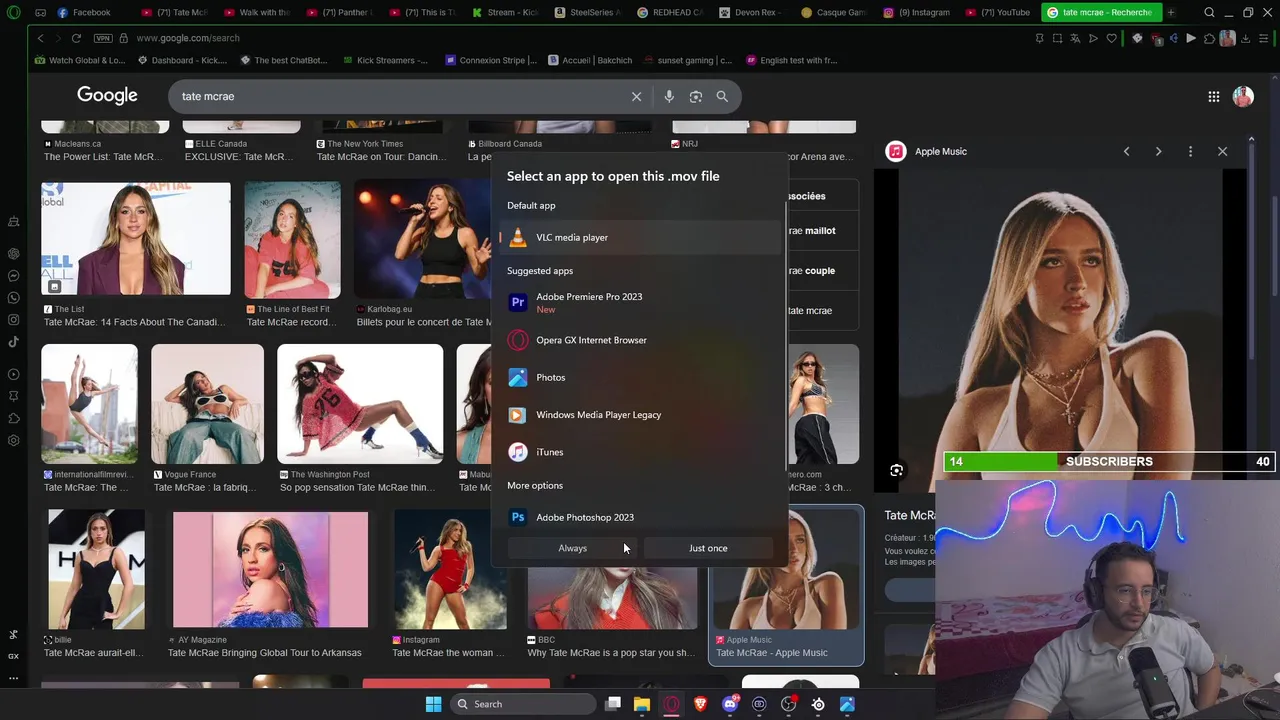1280x720 pixels.
Task: Edit the 'tate mcrae' search field
Action: point(400,96)
